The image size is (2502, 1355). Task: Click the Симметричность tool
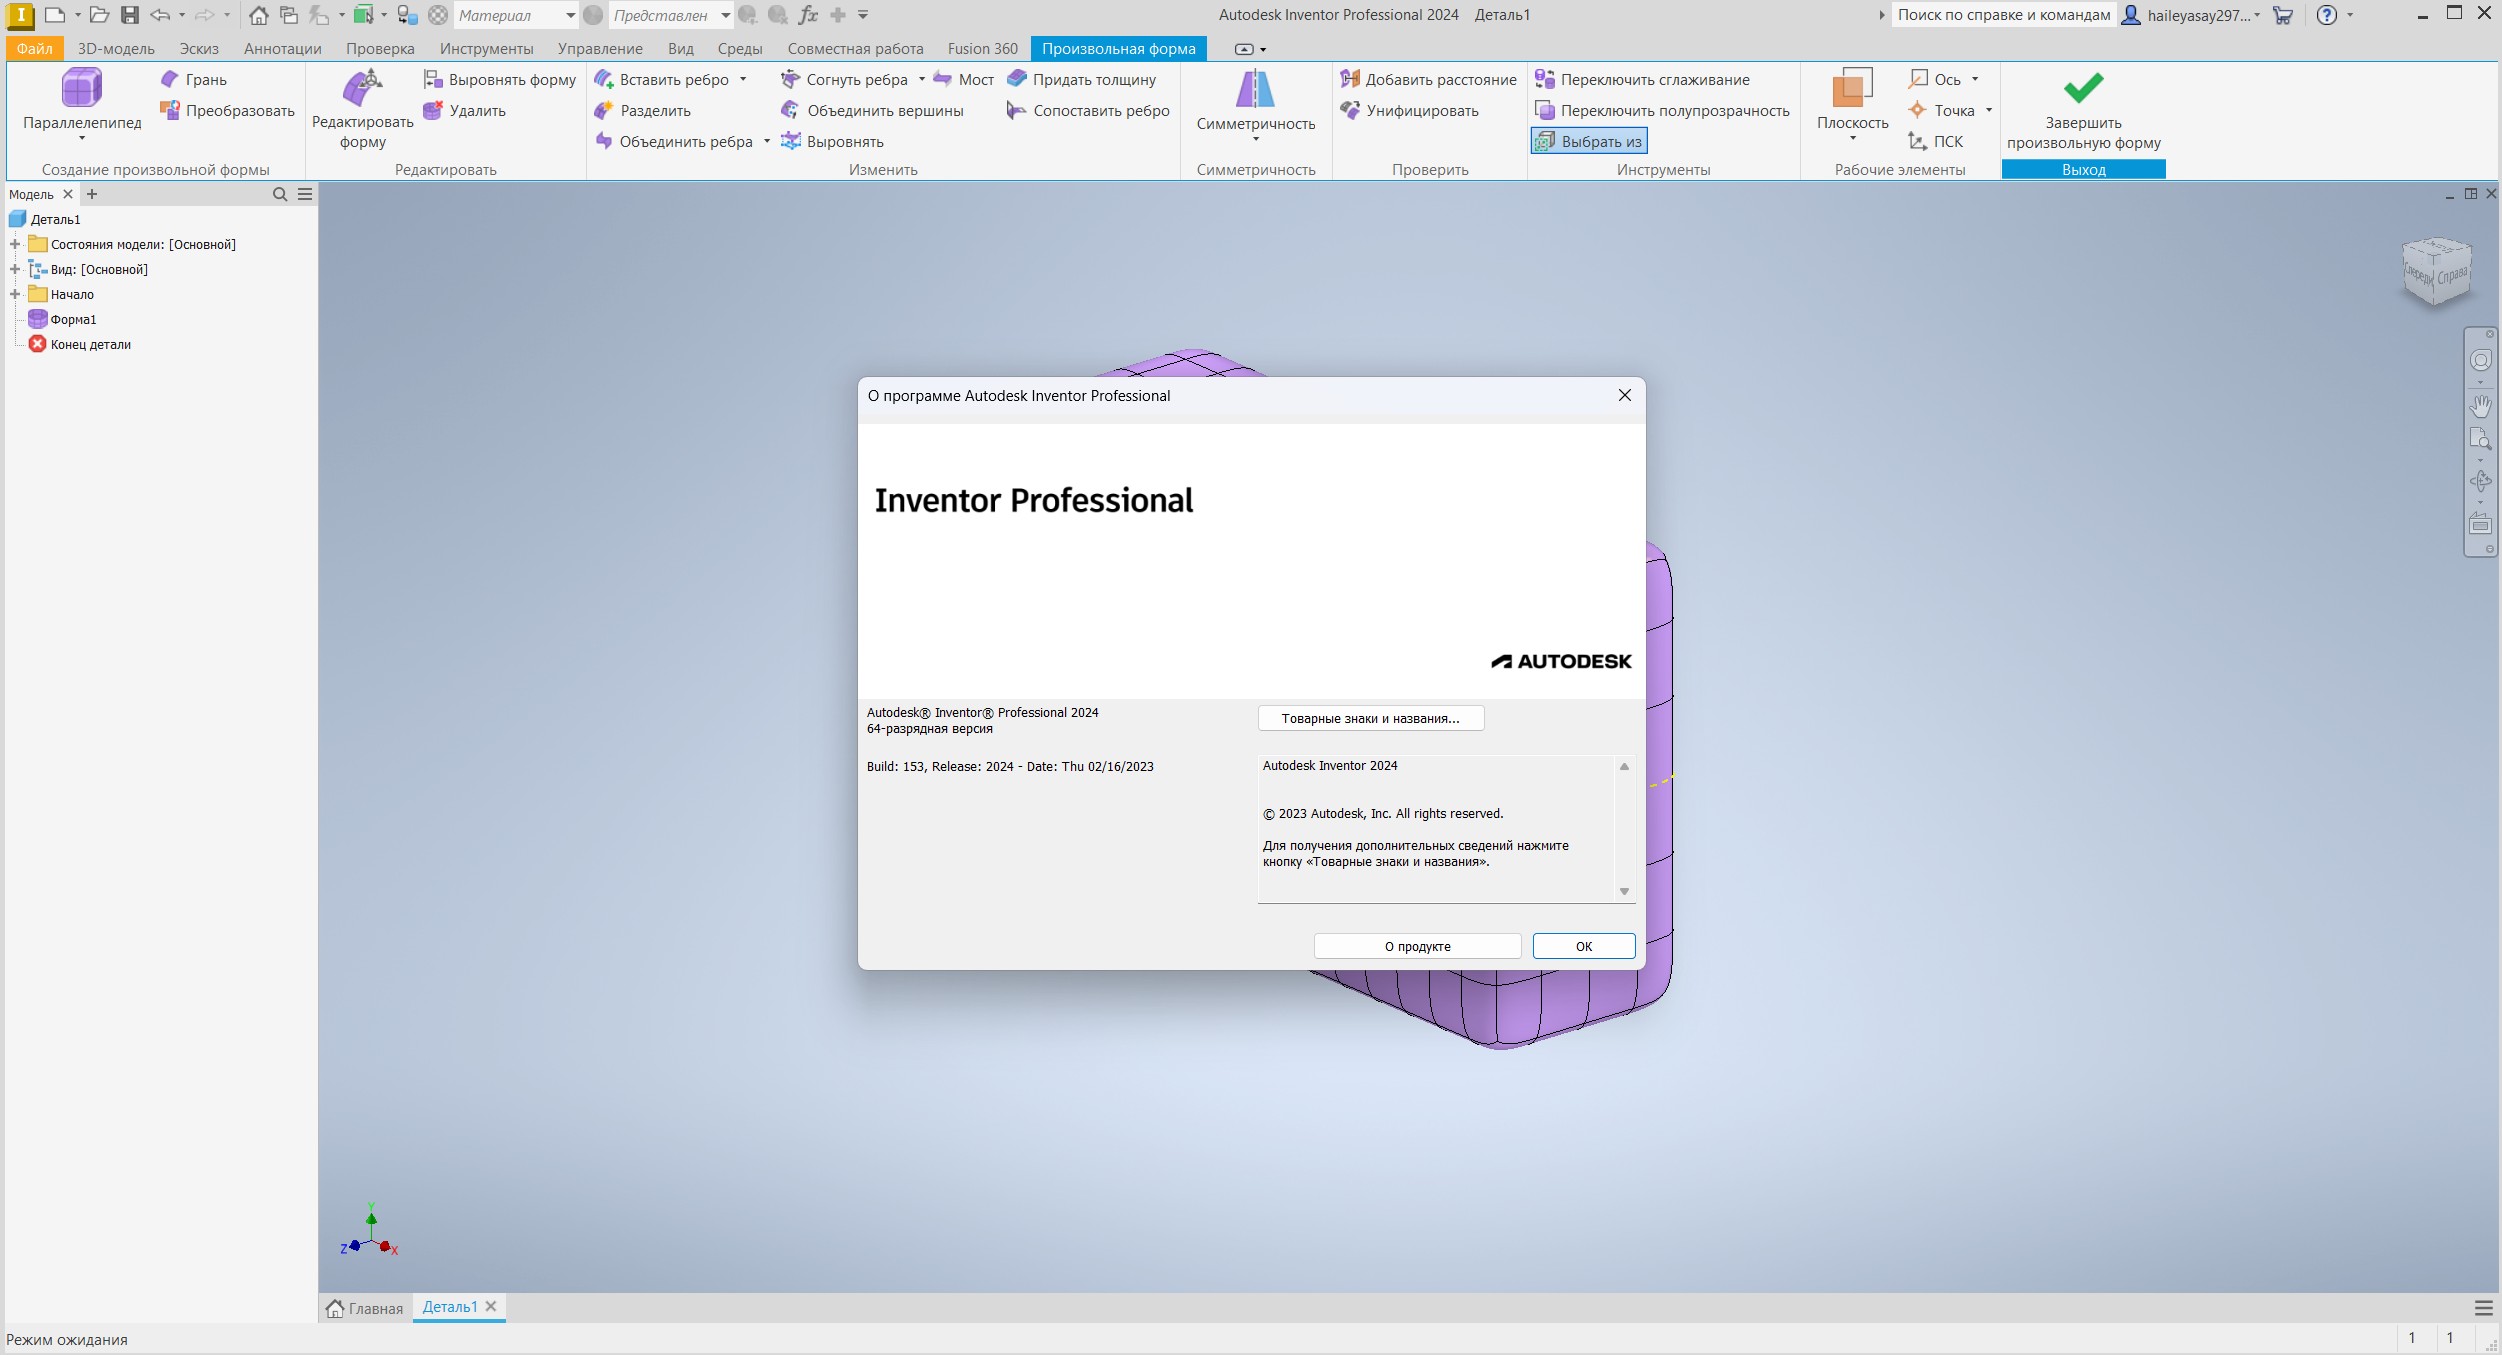[x=1256, y=101]
